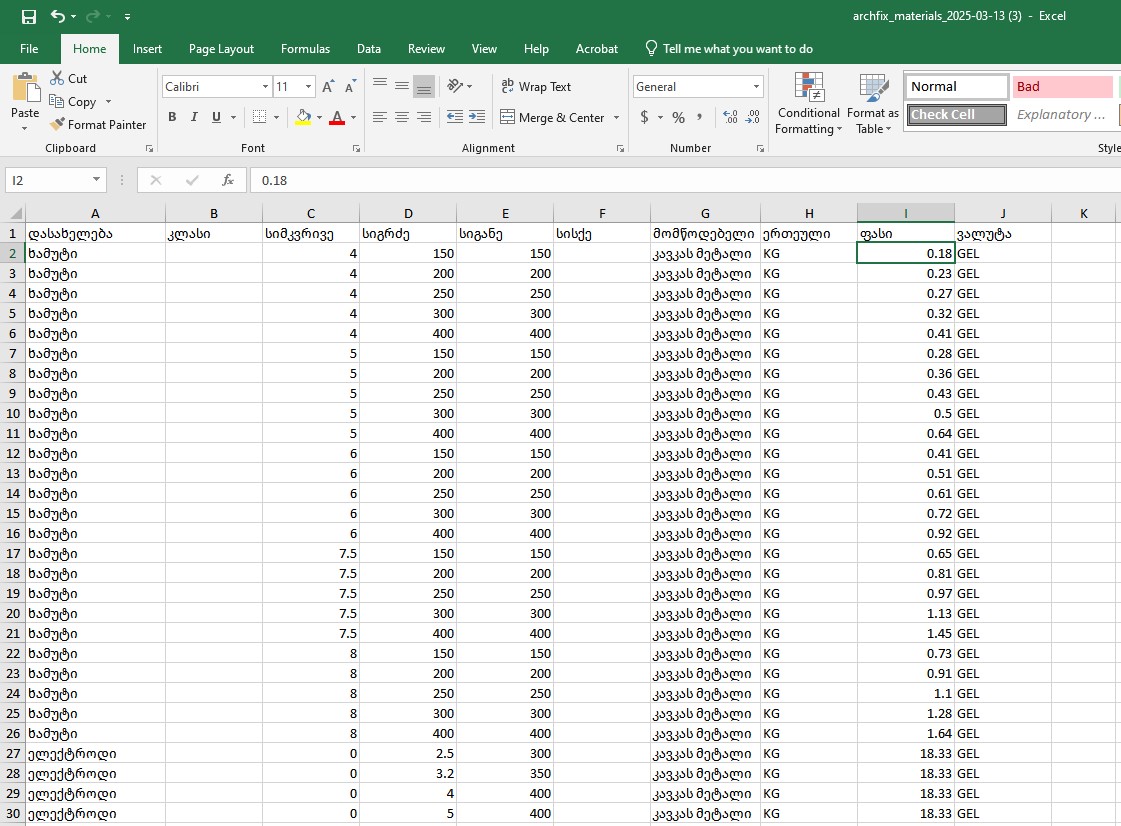Screen dimensions: 1121x826
Task: Click the formula bar showing 0.18
Action: [x=685, y=180]
